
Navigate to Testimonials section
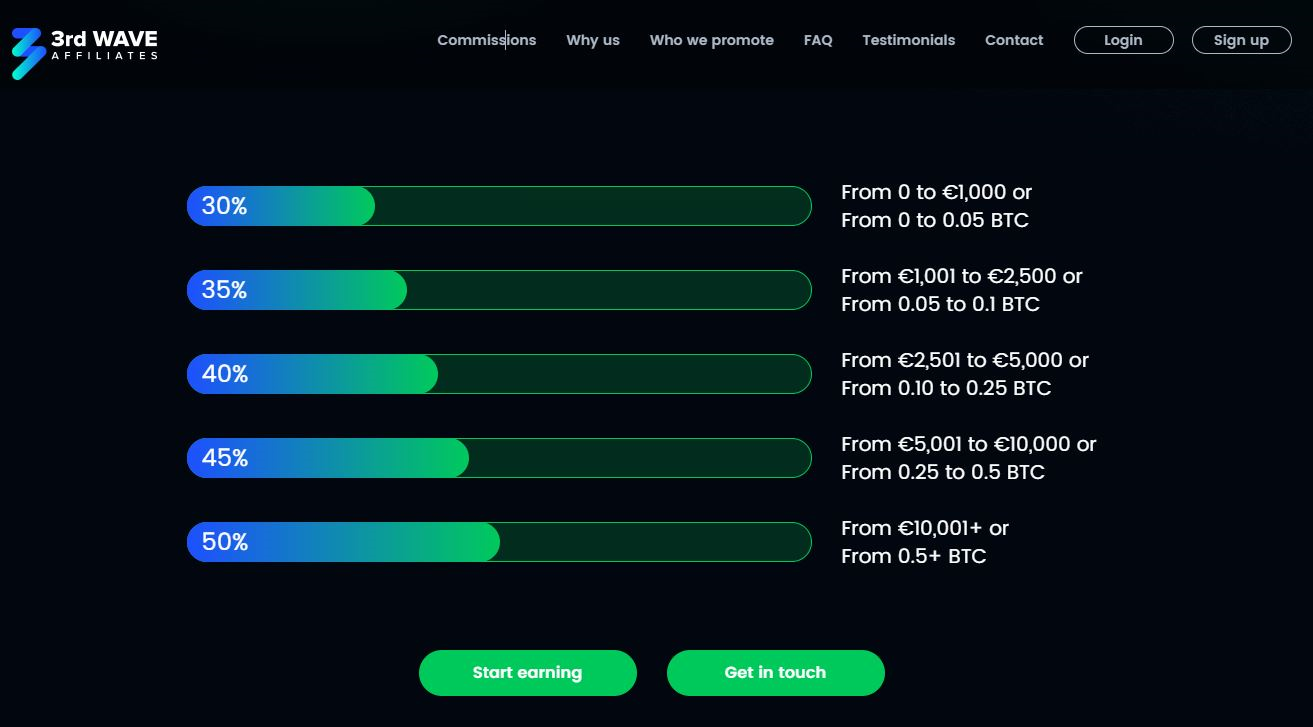click(908, 40)
